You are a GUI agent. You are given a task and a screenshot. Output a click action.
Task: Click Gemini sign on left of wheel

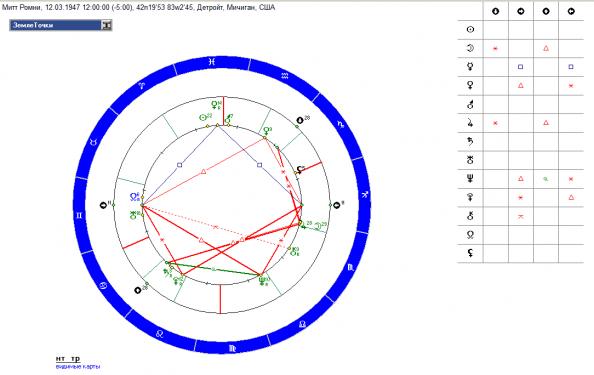coord(79,215)
